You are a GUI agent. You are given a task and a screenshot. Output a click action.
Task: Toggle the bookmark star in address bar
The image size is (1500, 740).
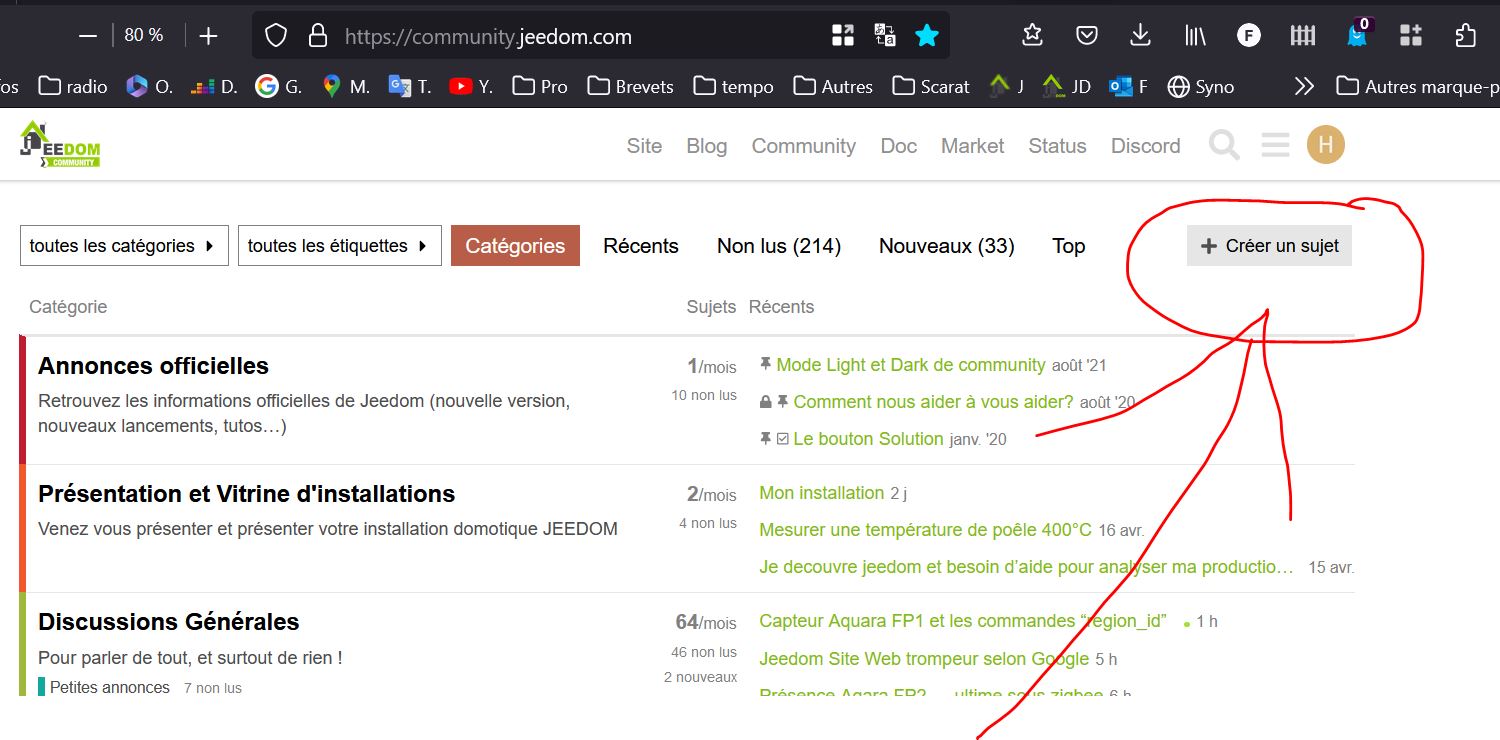click(926, 35)
